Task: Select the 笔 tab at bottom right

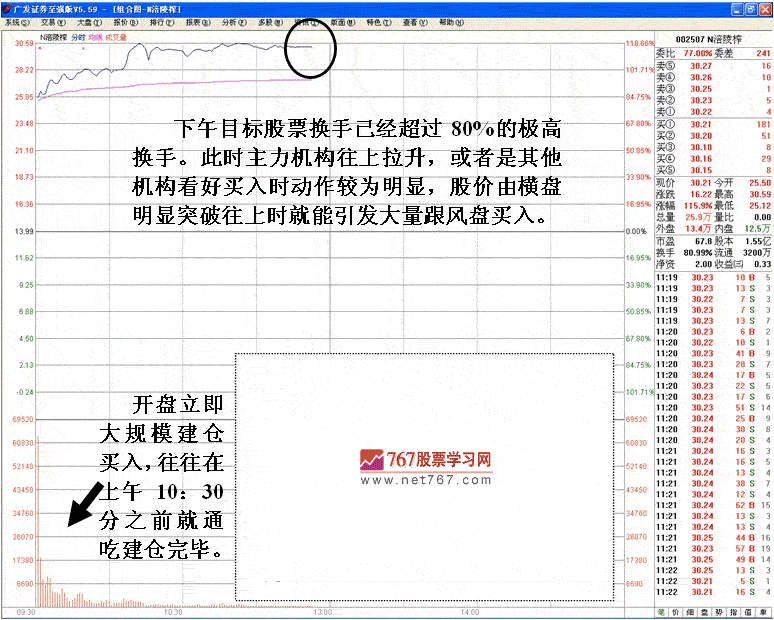Action: 661,611
